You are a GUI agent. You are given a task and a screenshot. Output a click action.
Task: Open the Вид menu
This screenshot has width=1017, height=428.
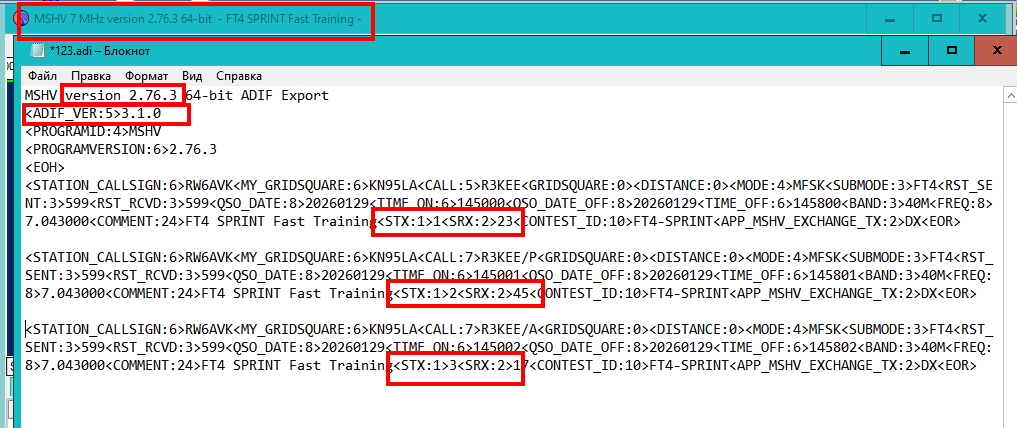[x=193, y=76]
